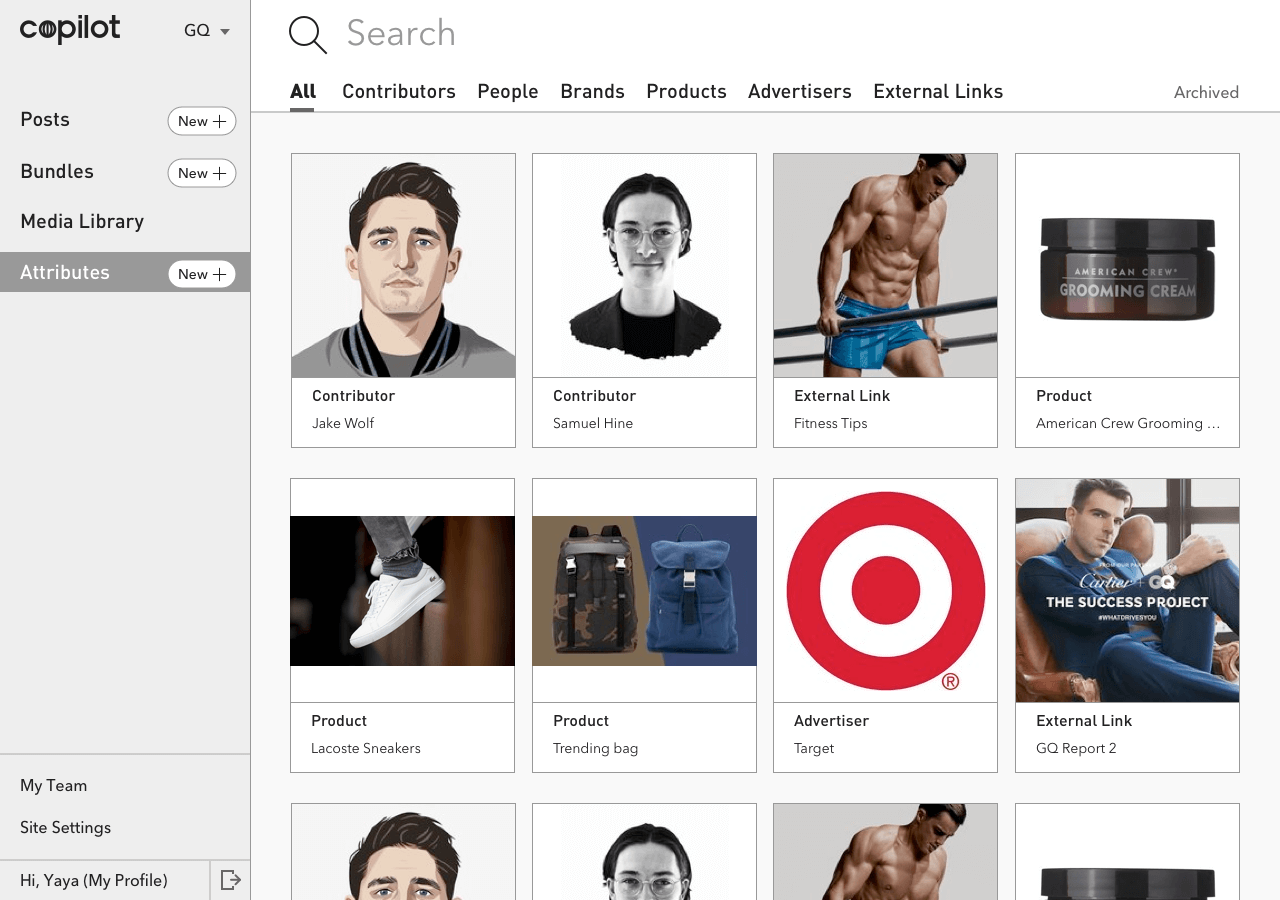Viewport: 1280px width, 900px height.
Task: View Archived attributes
Action: pyautogui.click(x=1206, y=93)
